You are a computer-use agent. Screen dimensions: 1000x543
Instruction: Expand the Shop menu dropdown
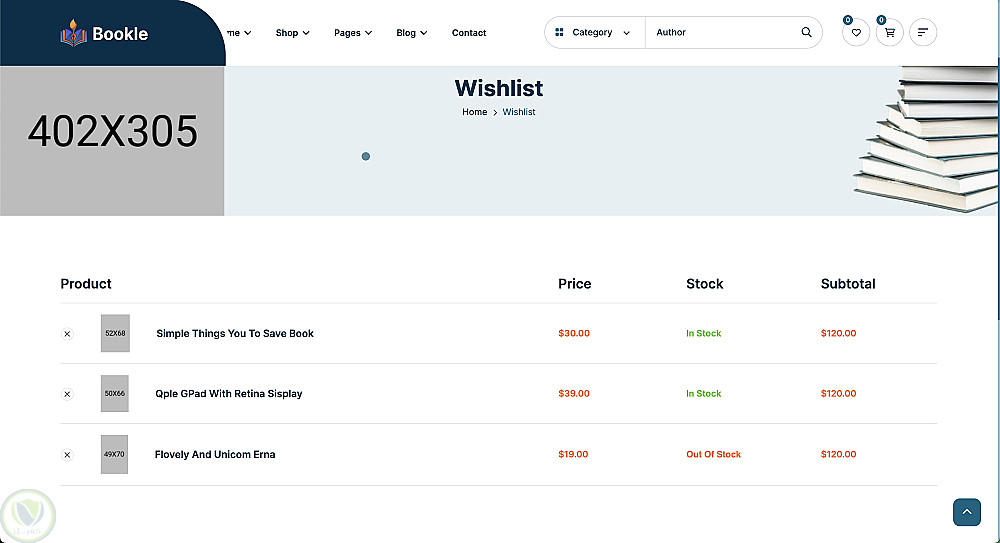click(292, 33)
